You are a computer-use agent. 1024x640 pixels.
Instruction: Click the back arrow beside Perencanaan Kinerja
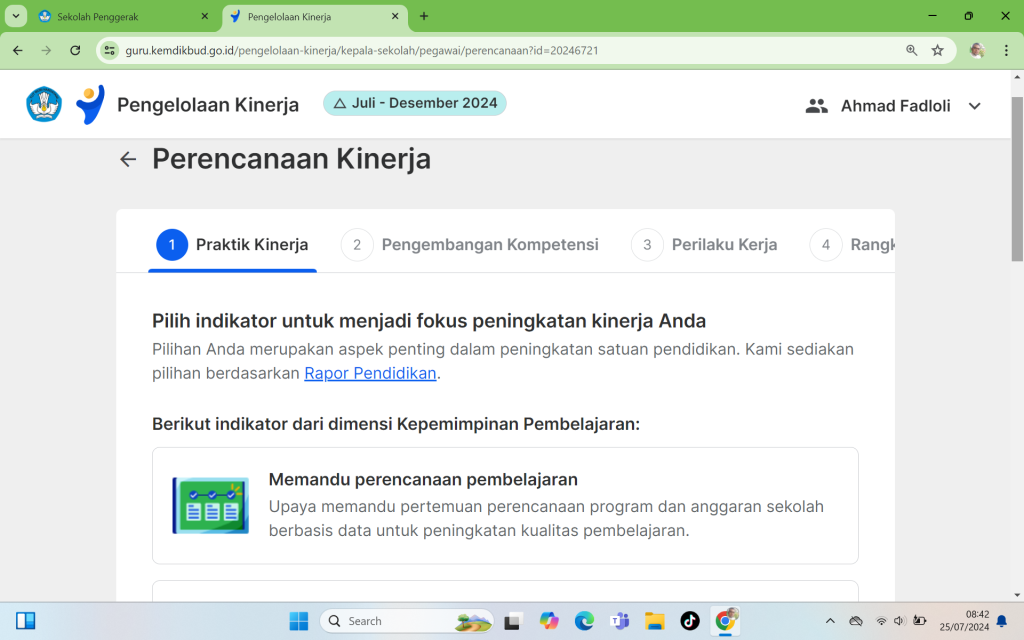tap(128, 160)
